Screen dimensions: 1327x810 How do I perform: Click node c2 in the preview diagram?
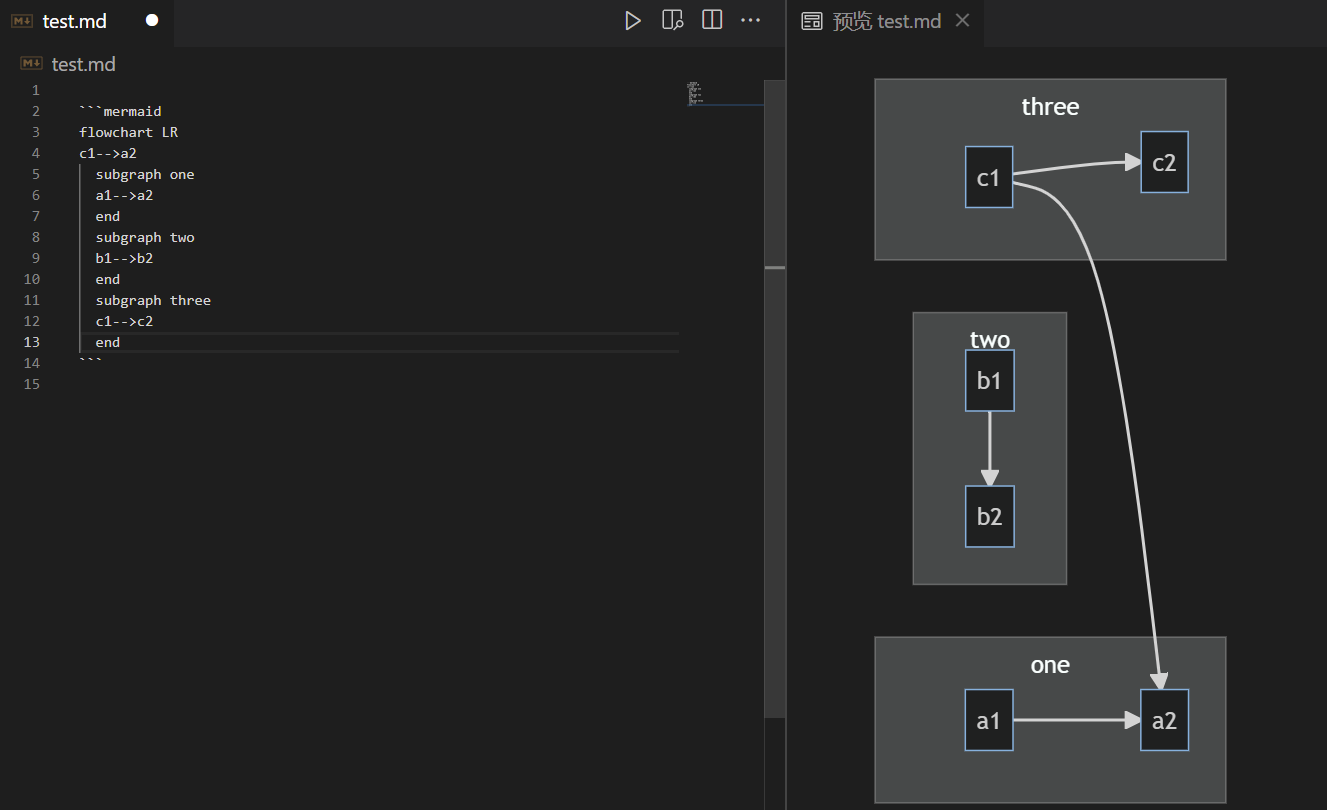[x=1164, y=162]
